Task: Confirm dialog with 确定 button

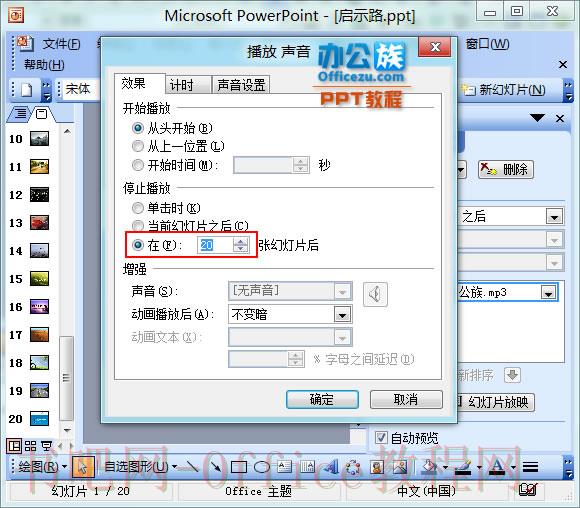Action: [322, 400]
